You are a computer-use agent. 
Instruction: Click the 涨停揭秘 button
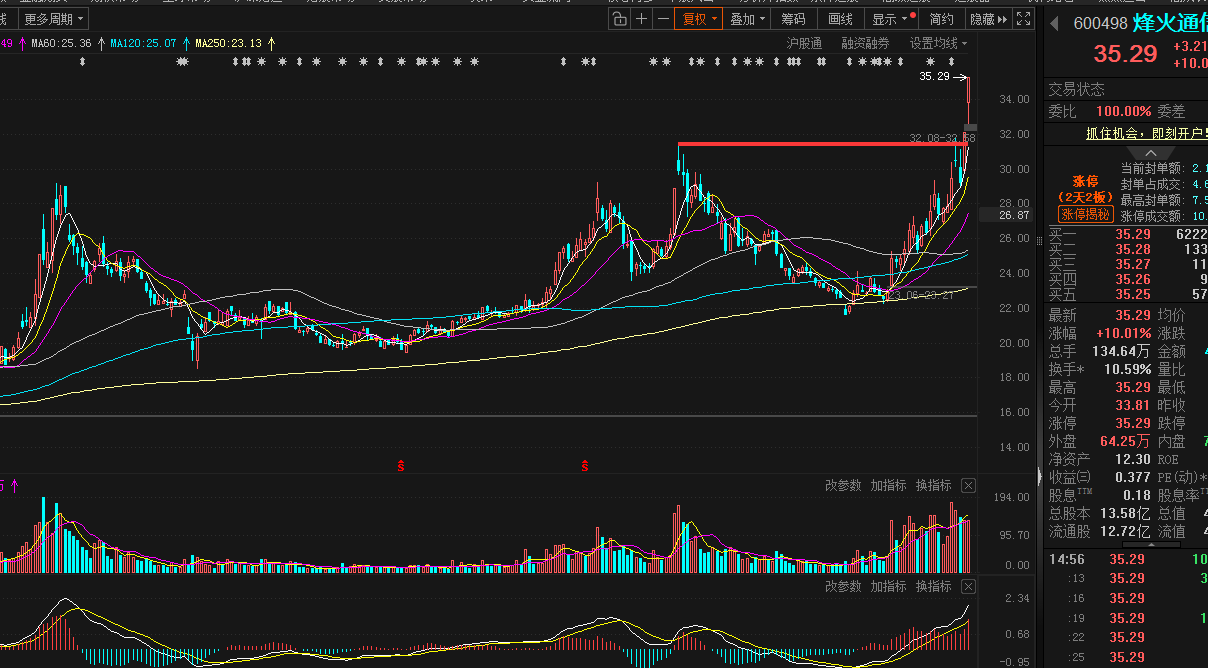1085,214
